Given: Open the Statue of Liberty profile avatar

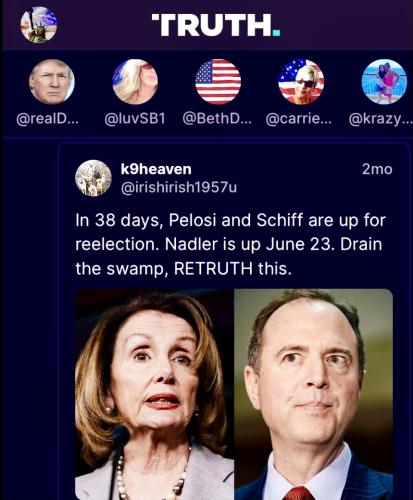Looking at the screenshot, I should coord(39,25).
